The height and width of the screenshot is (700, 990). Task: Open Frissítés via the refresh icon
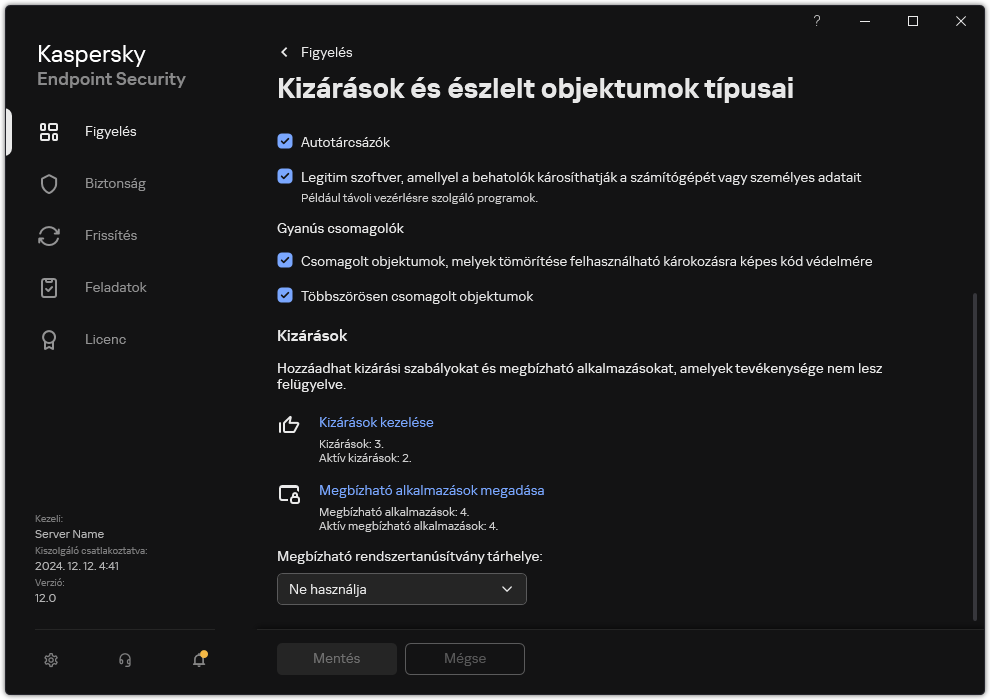coord(49,235)
